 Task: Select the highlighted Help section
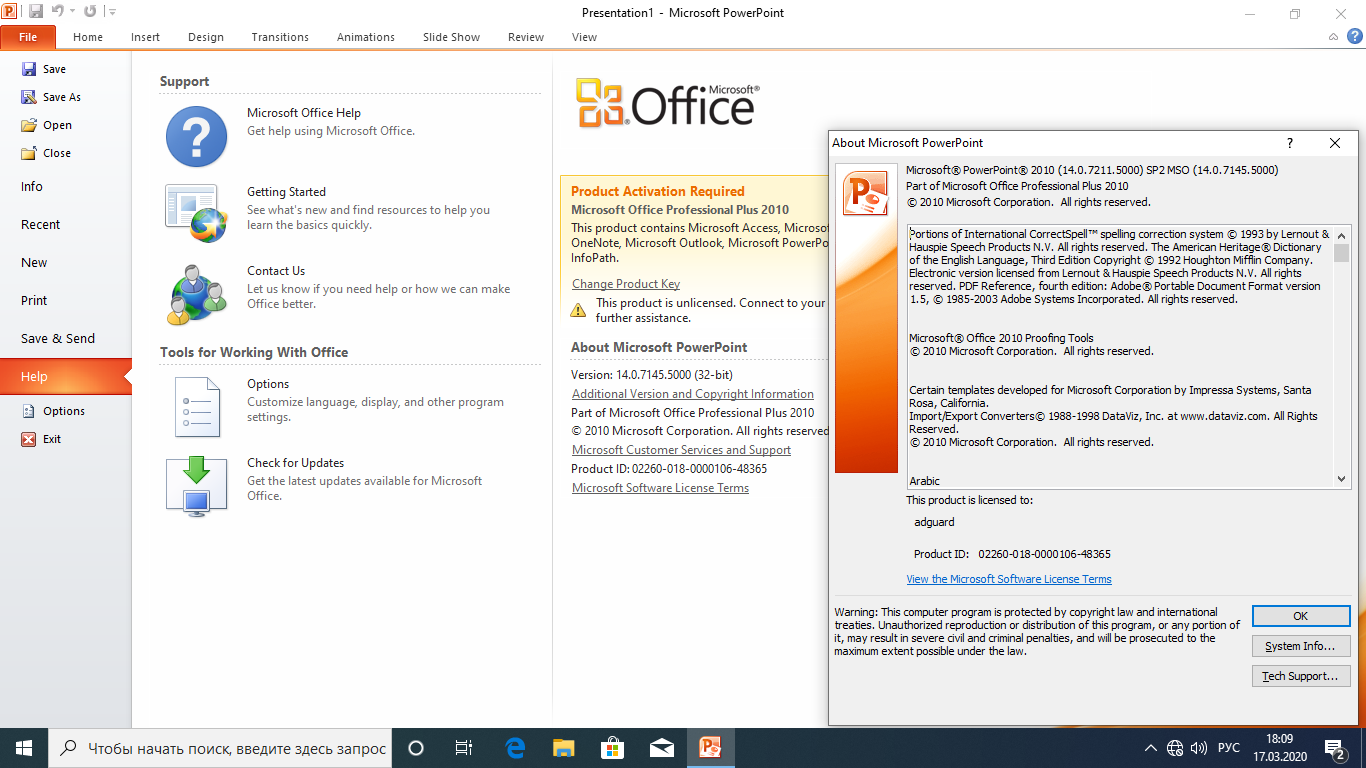[x=66, y=377]
